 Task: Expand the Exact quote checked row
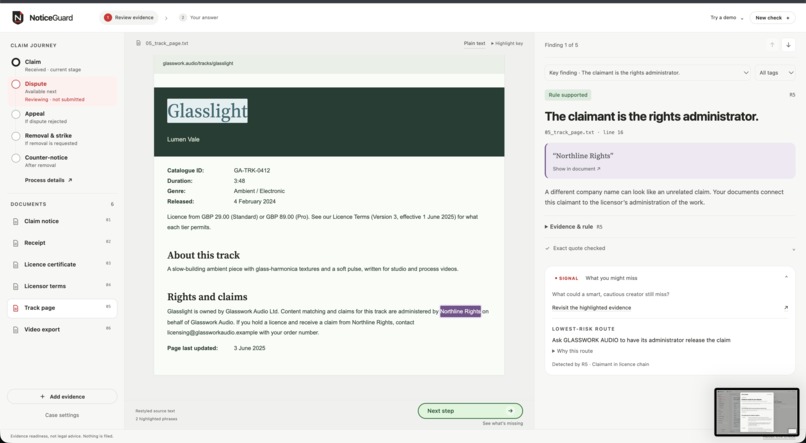pyautogui.click(x=670, y=248)
